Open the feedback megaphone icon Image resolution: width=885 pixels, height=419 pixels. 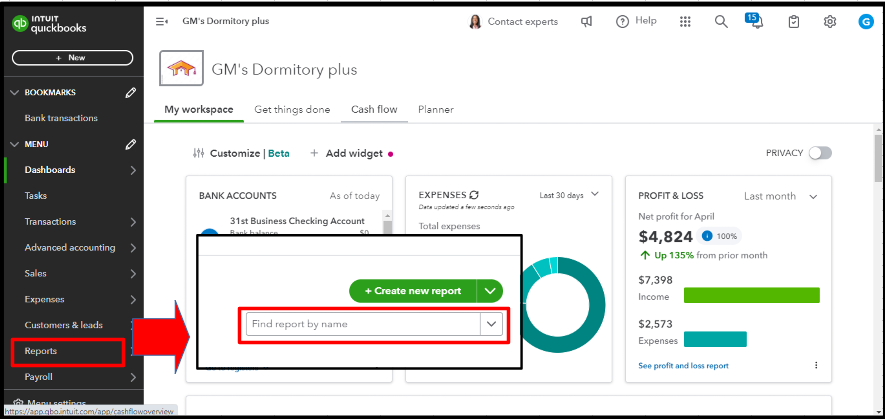tap(587, 21)
